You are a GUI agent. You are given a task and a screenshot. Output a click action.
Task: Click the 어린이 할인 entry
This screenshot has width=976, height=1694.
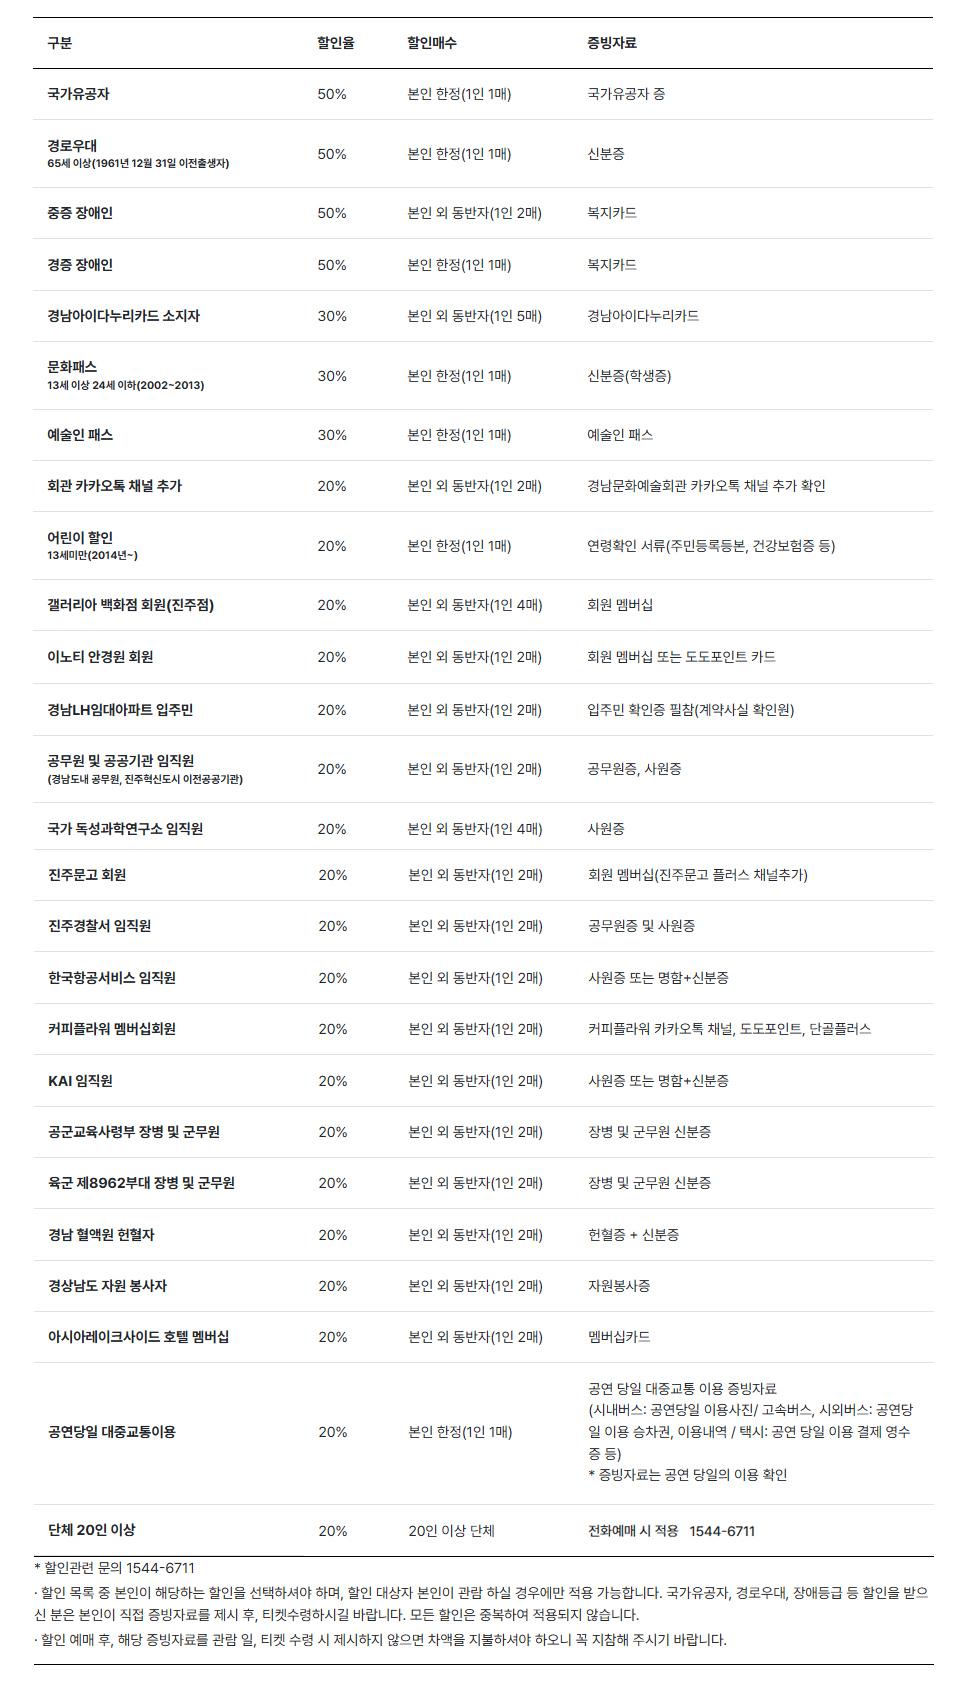pyautogui.click(x=80, y=538)
